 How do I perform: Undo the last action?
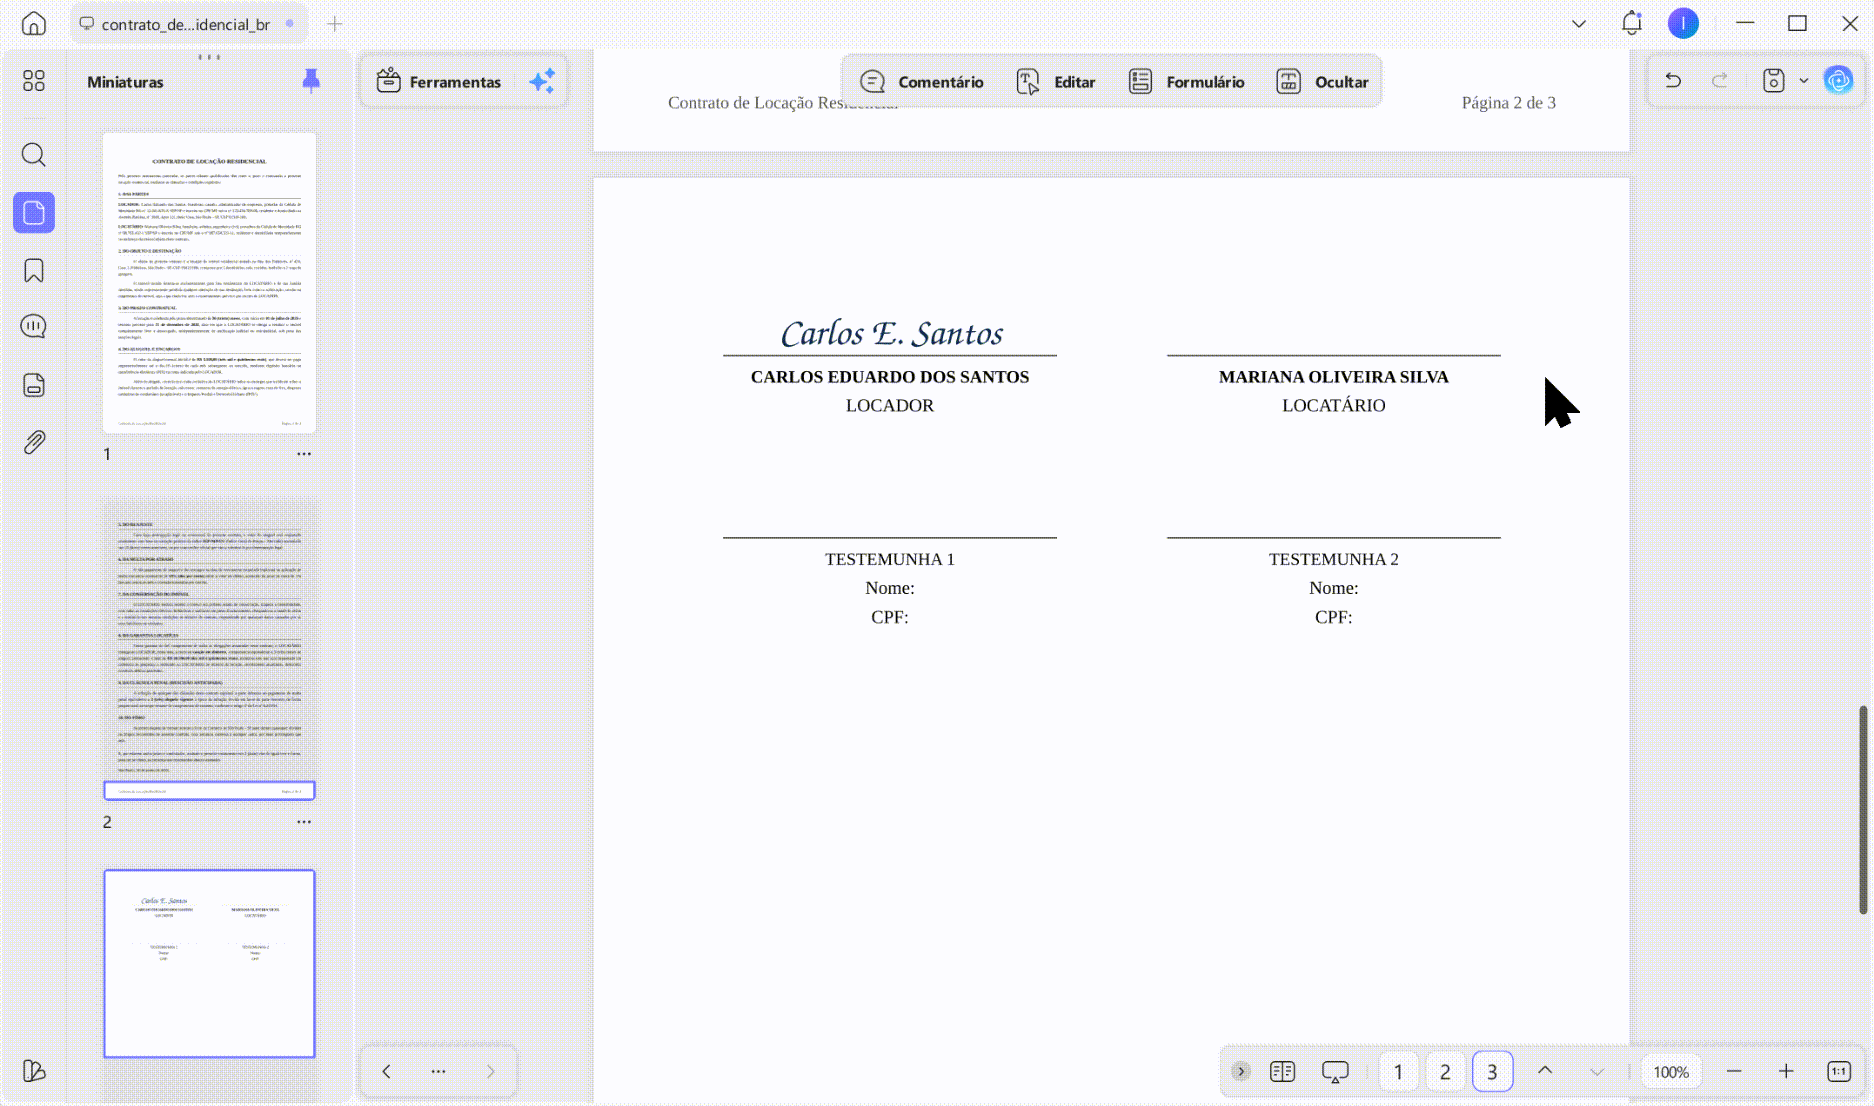coord(1673,80)
